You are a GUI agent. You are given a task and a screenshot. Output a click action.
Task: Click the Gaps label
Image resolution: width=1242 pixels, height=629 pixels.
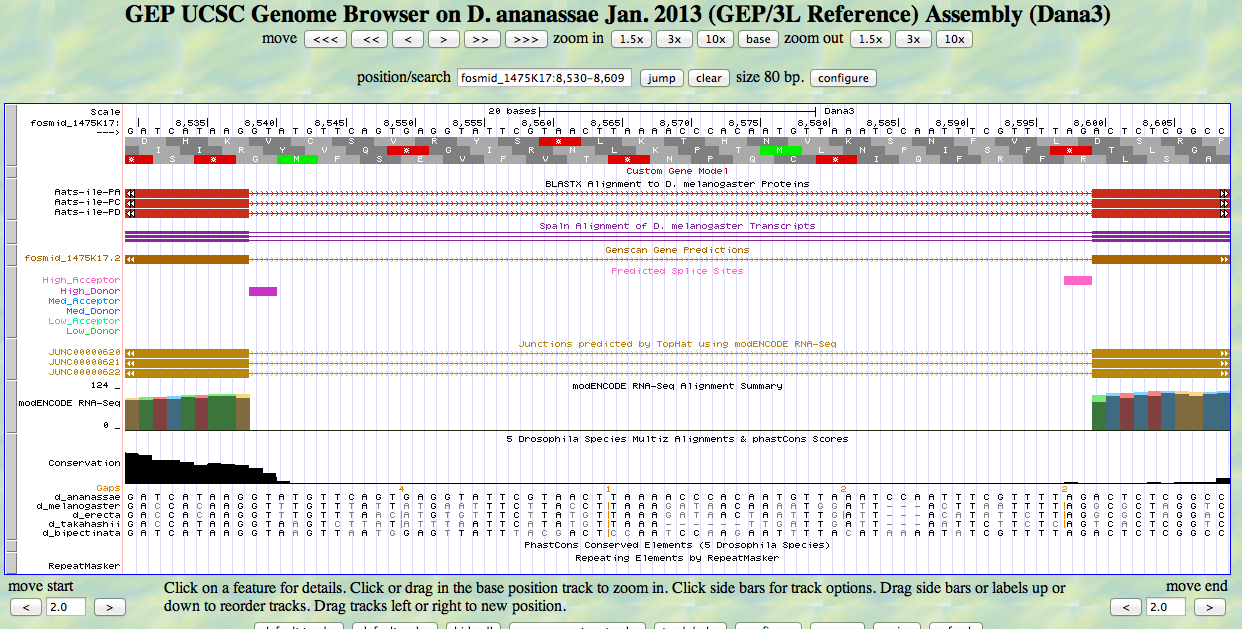coord(108,487)
